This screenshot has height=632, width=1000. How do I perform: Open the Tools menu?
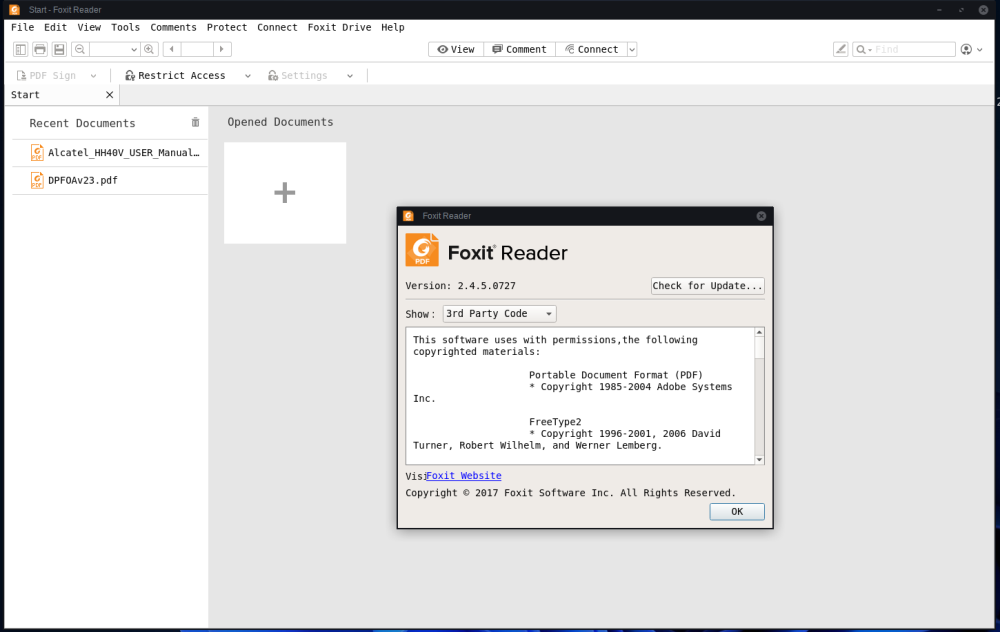pyautogui.click(x=125, y=27)
